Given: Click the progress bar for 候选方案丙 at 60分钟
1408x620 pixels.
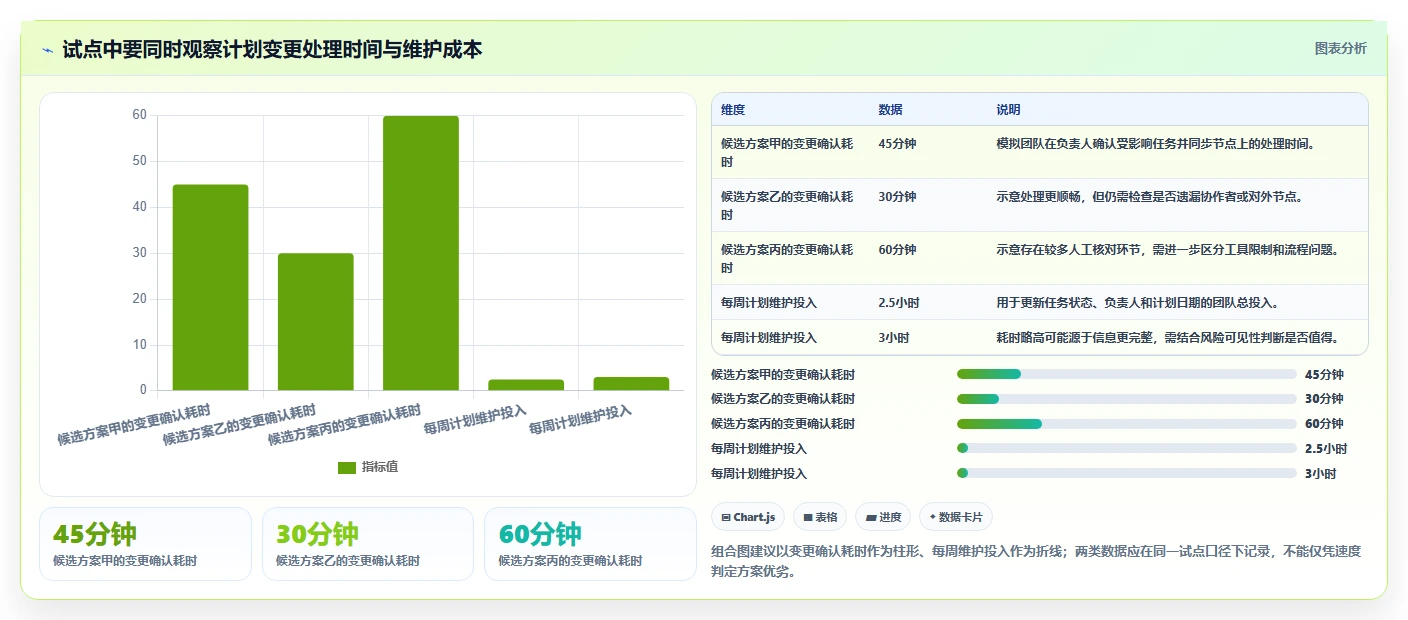Looking at the screenshot, I should pyautogui.click(x=1127, y=424).
